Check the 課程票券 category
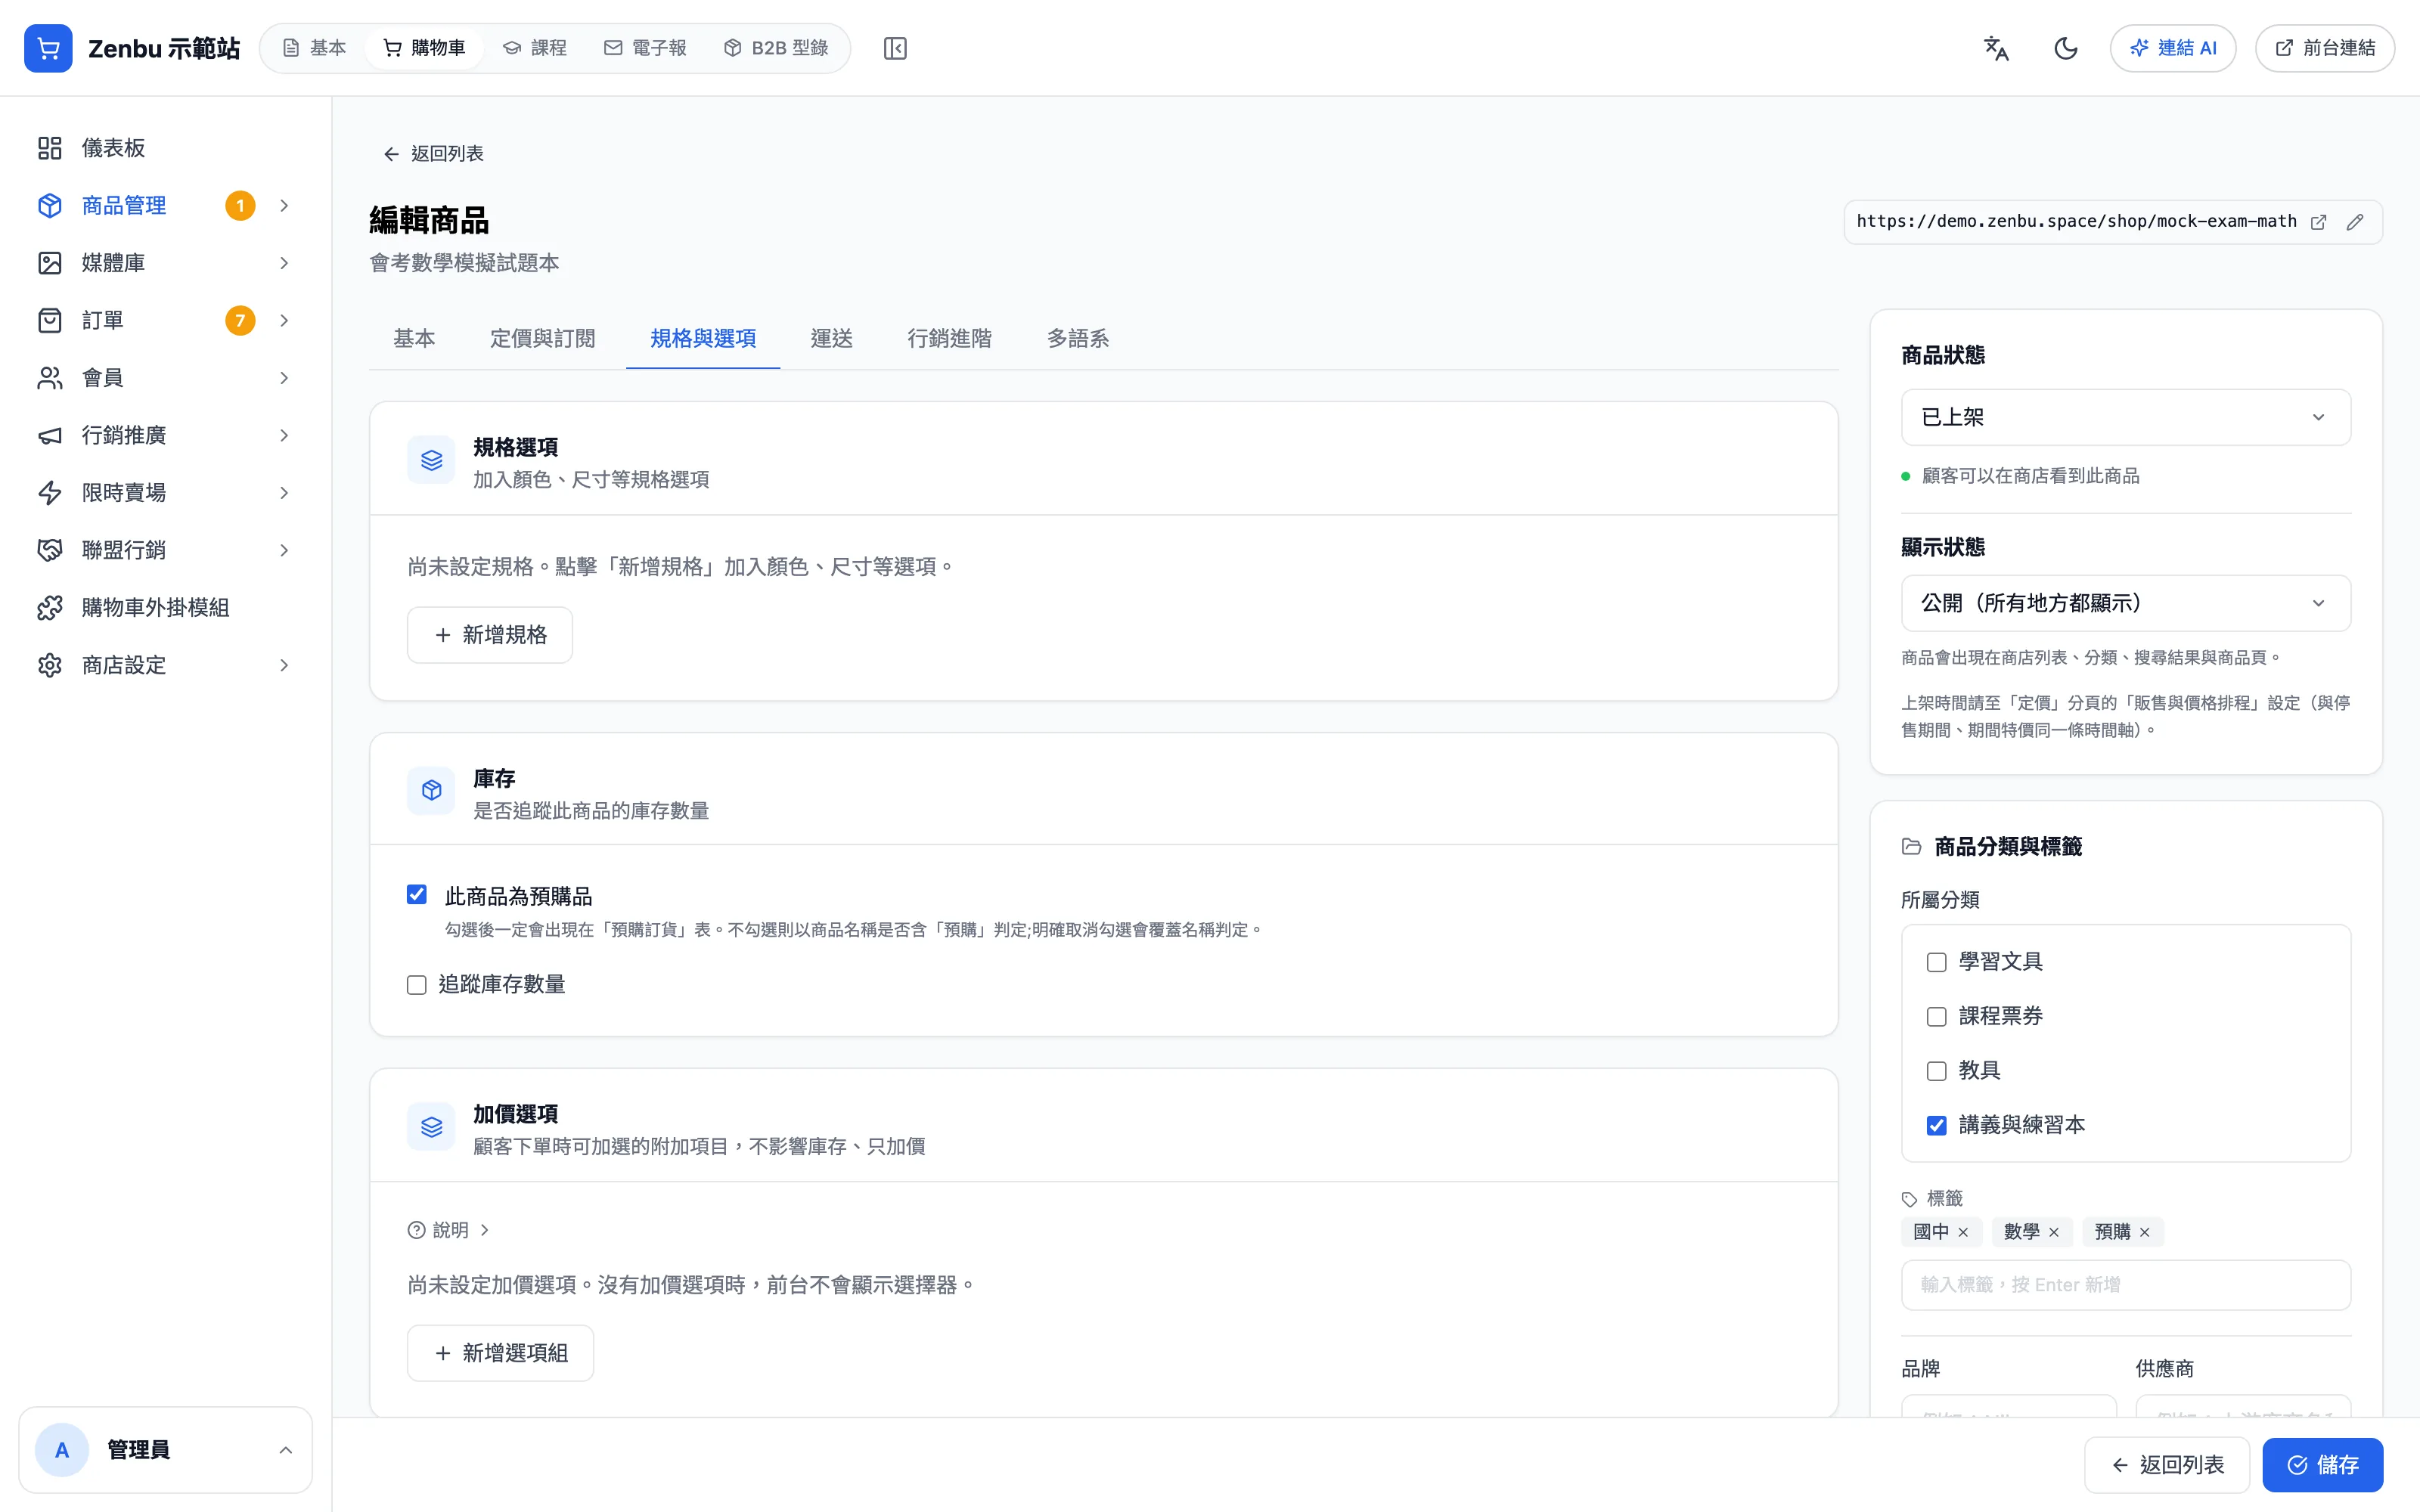The image size is (2420, 1512). [1937, 1017]
